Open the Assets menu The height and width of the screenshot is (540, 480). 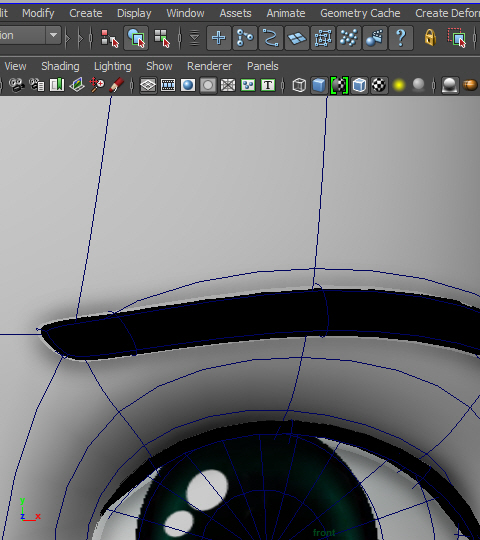tap(236, 13)
